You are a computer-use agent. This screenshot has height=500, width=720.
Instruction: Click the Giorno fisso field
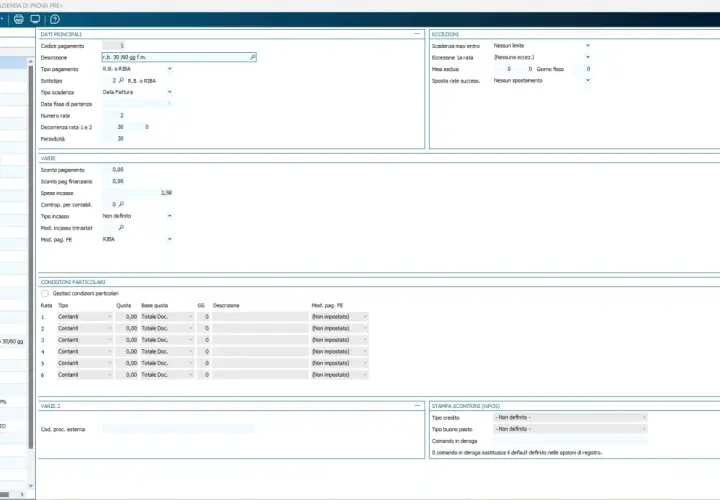pyautogui.click(x=582, y=69)
